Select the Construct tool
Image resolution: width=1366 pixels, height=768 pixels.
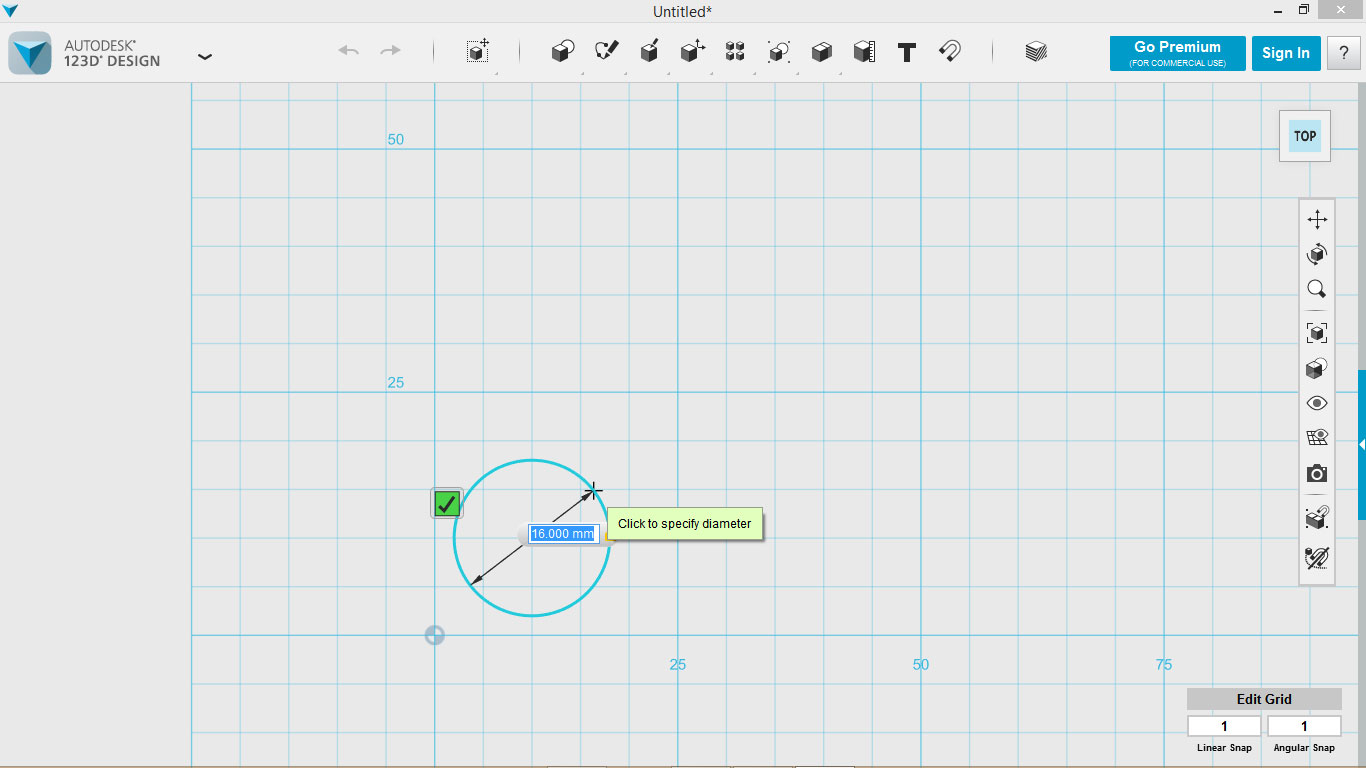(649, 52)
